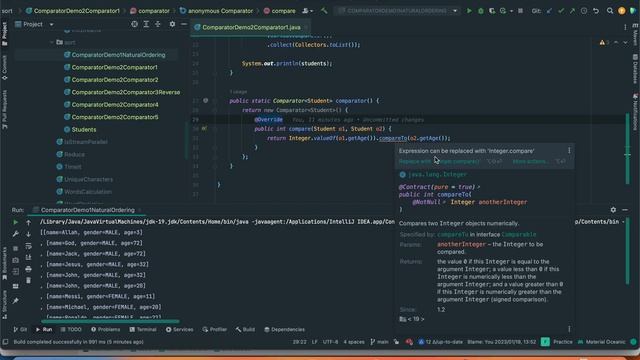Toggle soft-wrap in Run console
Image resolution: width=640 pixels, height=360 pixels.
pyautogui.click(x=28, y=246)
